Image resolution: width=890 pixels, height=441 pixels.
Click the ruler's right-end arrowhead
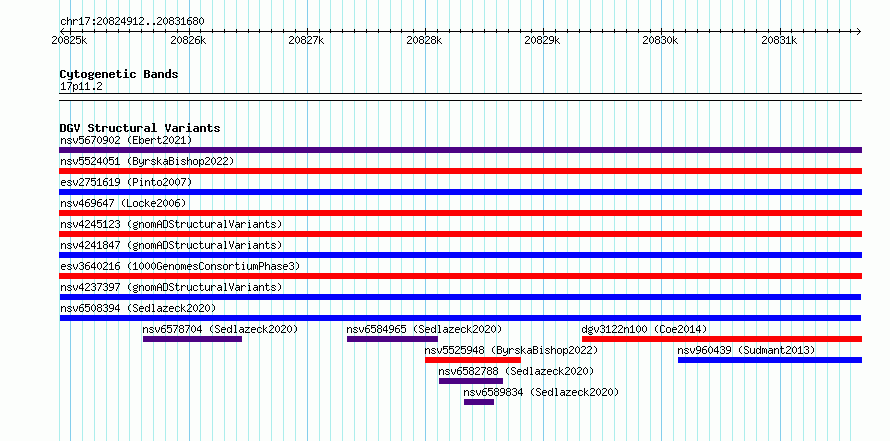(858, 31)
